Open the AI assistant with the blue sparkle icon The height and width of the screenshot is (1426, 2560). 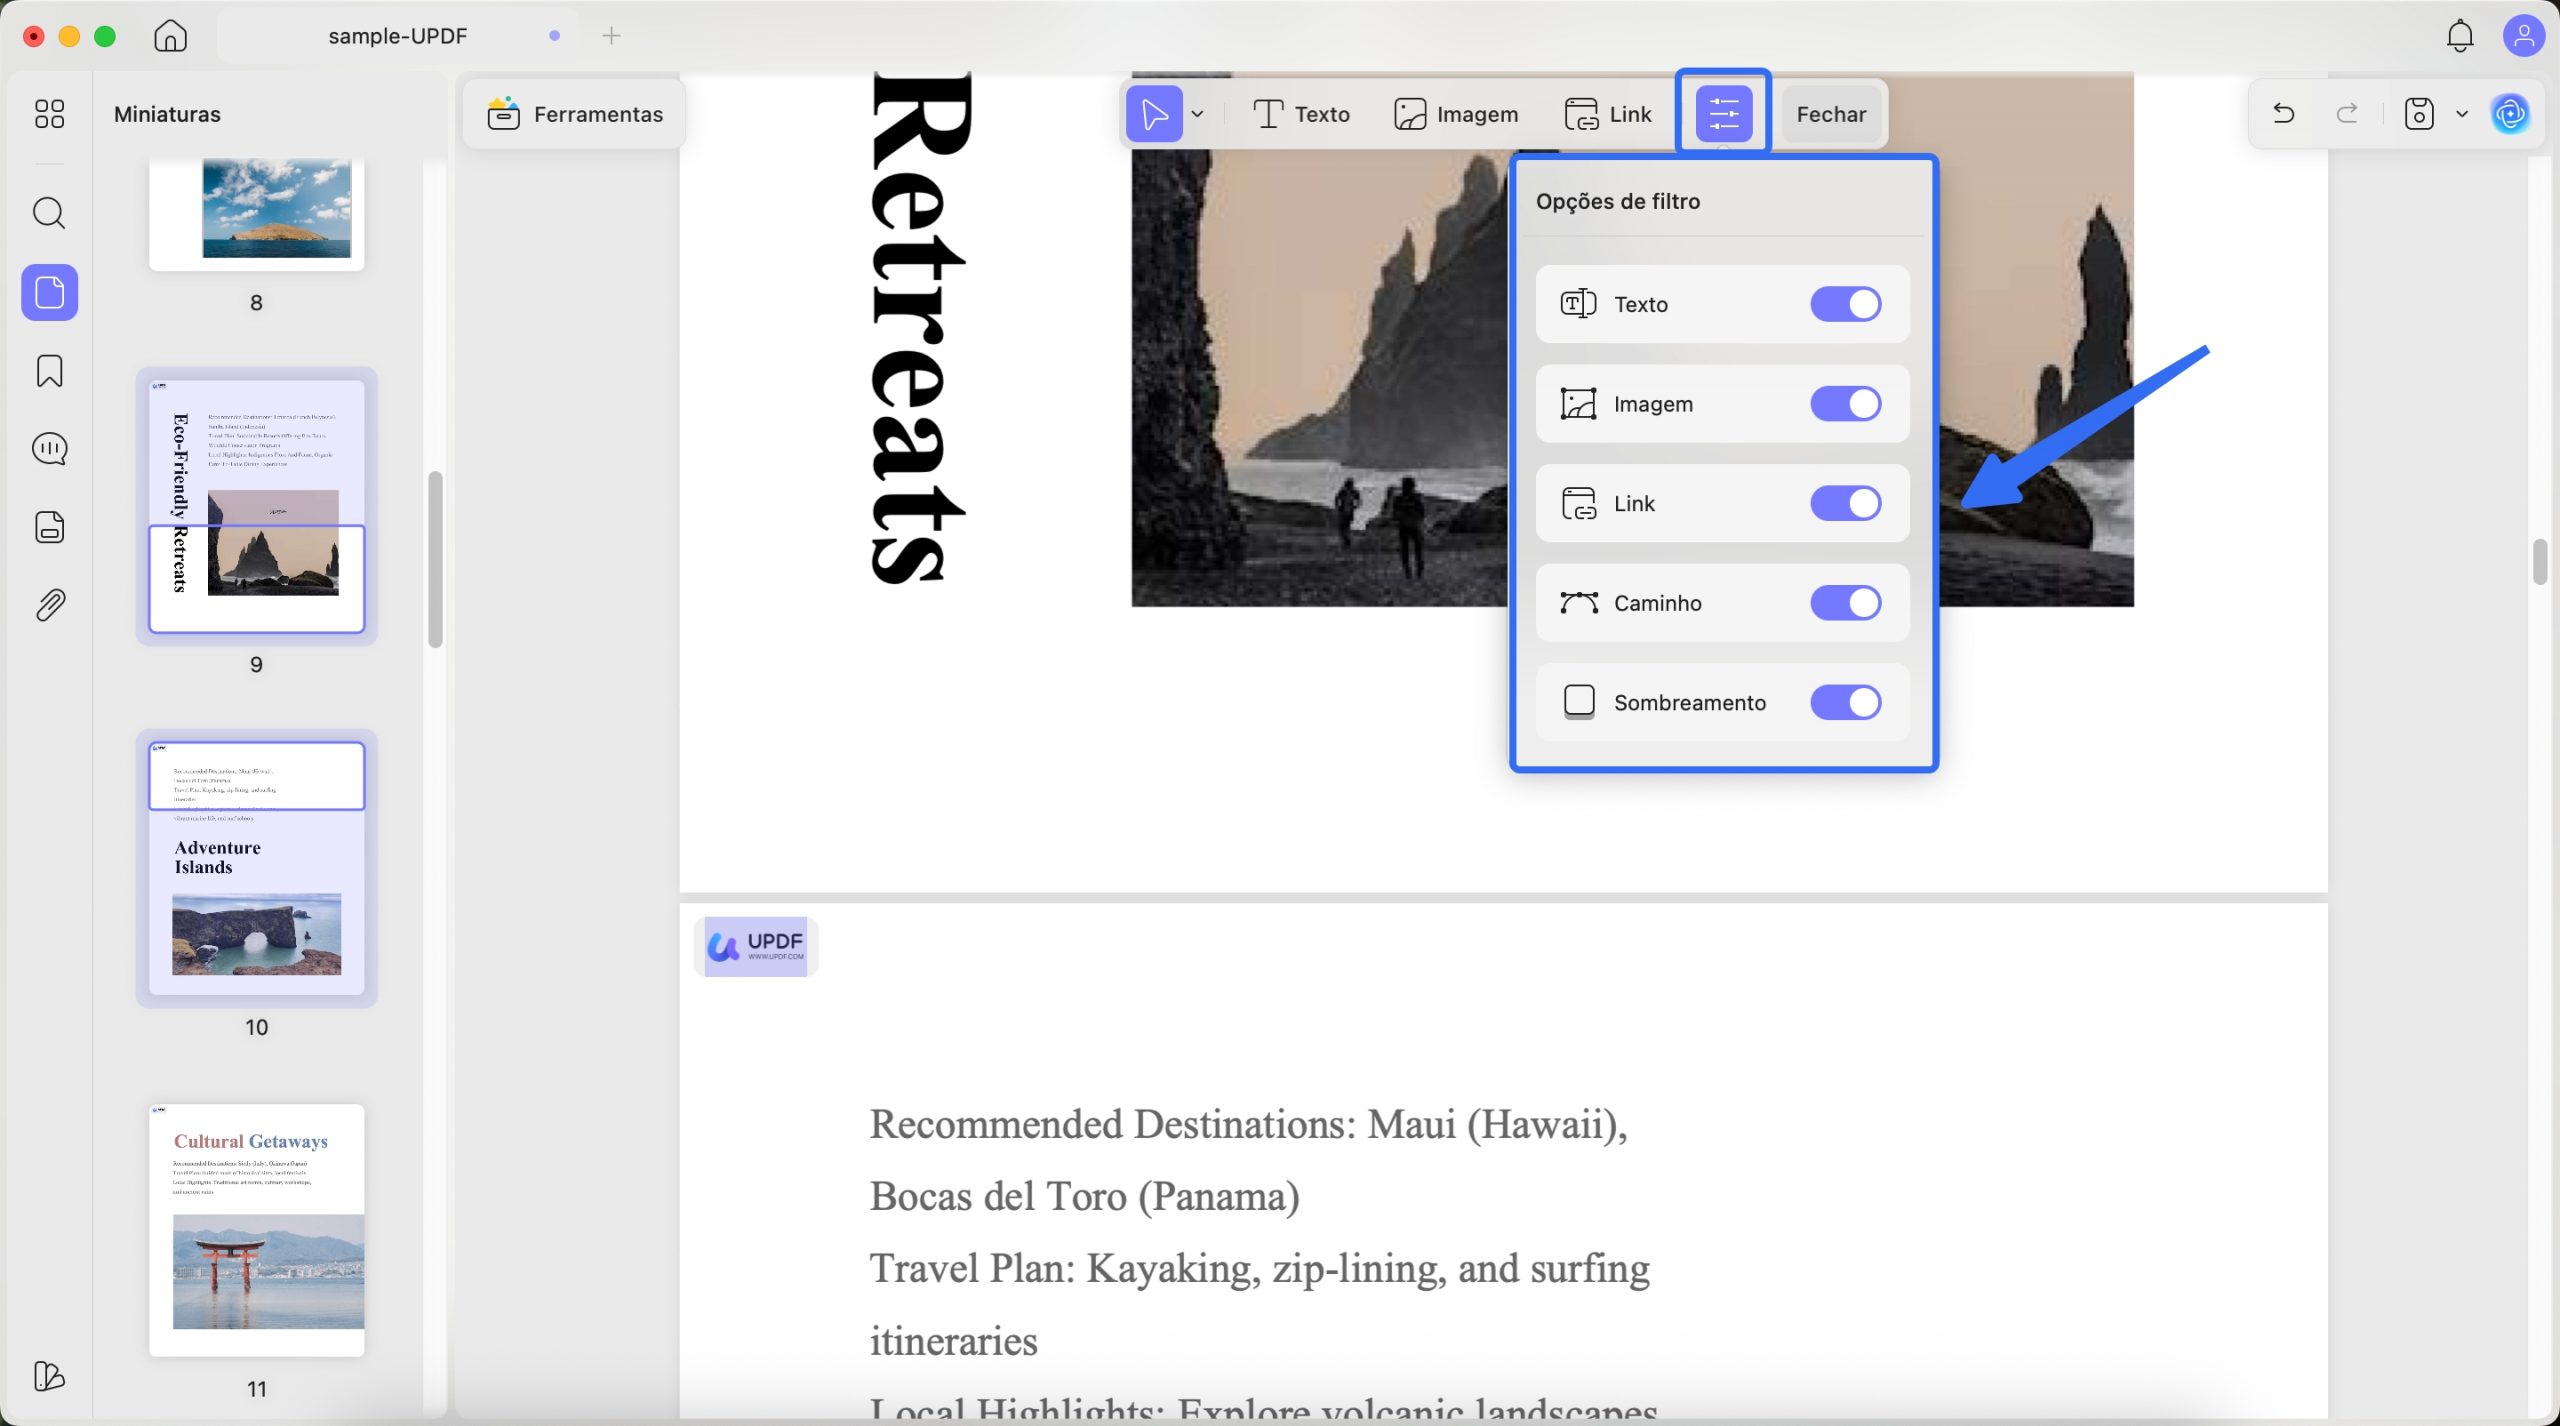2511,113
